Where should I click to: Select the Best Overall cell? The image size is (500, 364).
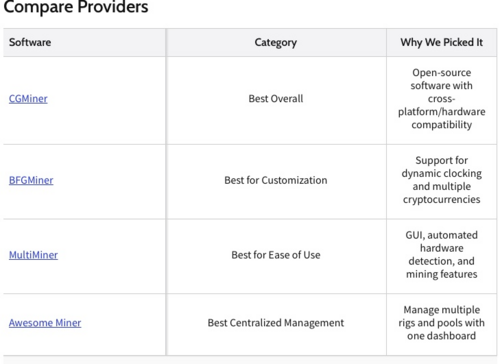pyautogui.click(x=276, y=99)
